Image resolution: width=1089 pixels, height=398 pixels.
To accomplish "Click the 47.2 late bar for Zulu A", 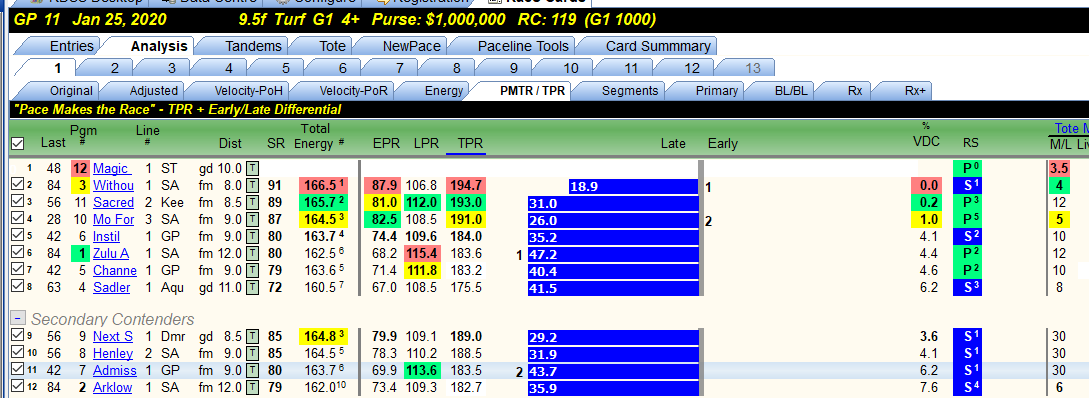I will [613, 254].
